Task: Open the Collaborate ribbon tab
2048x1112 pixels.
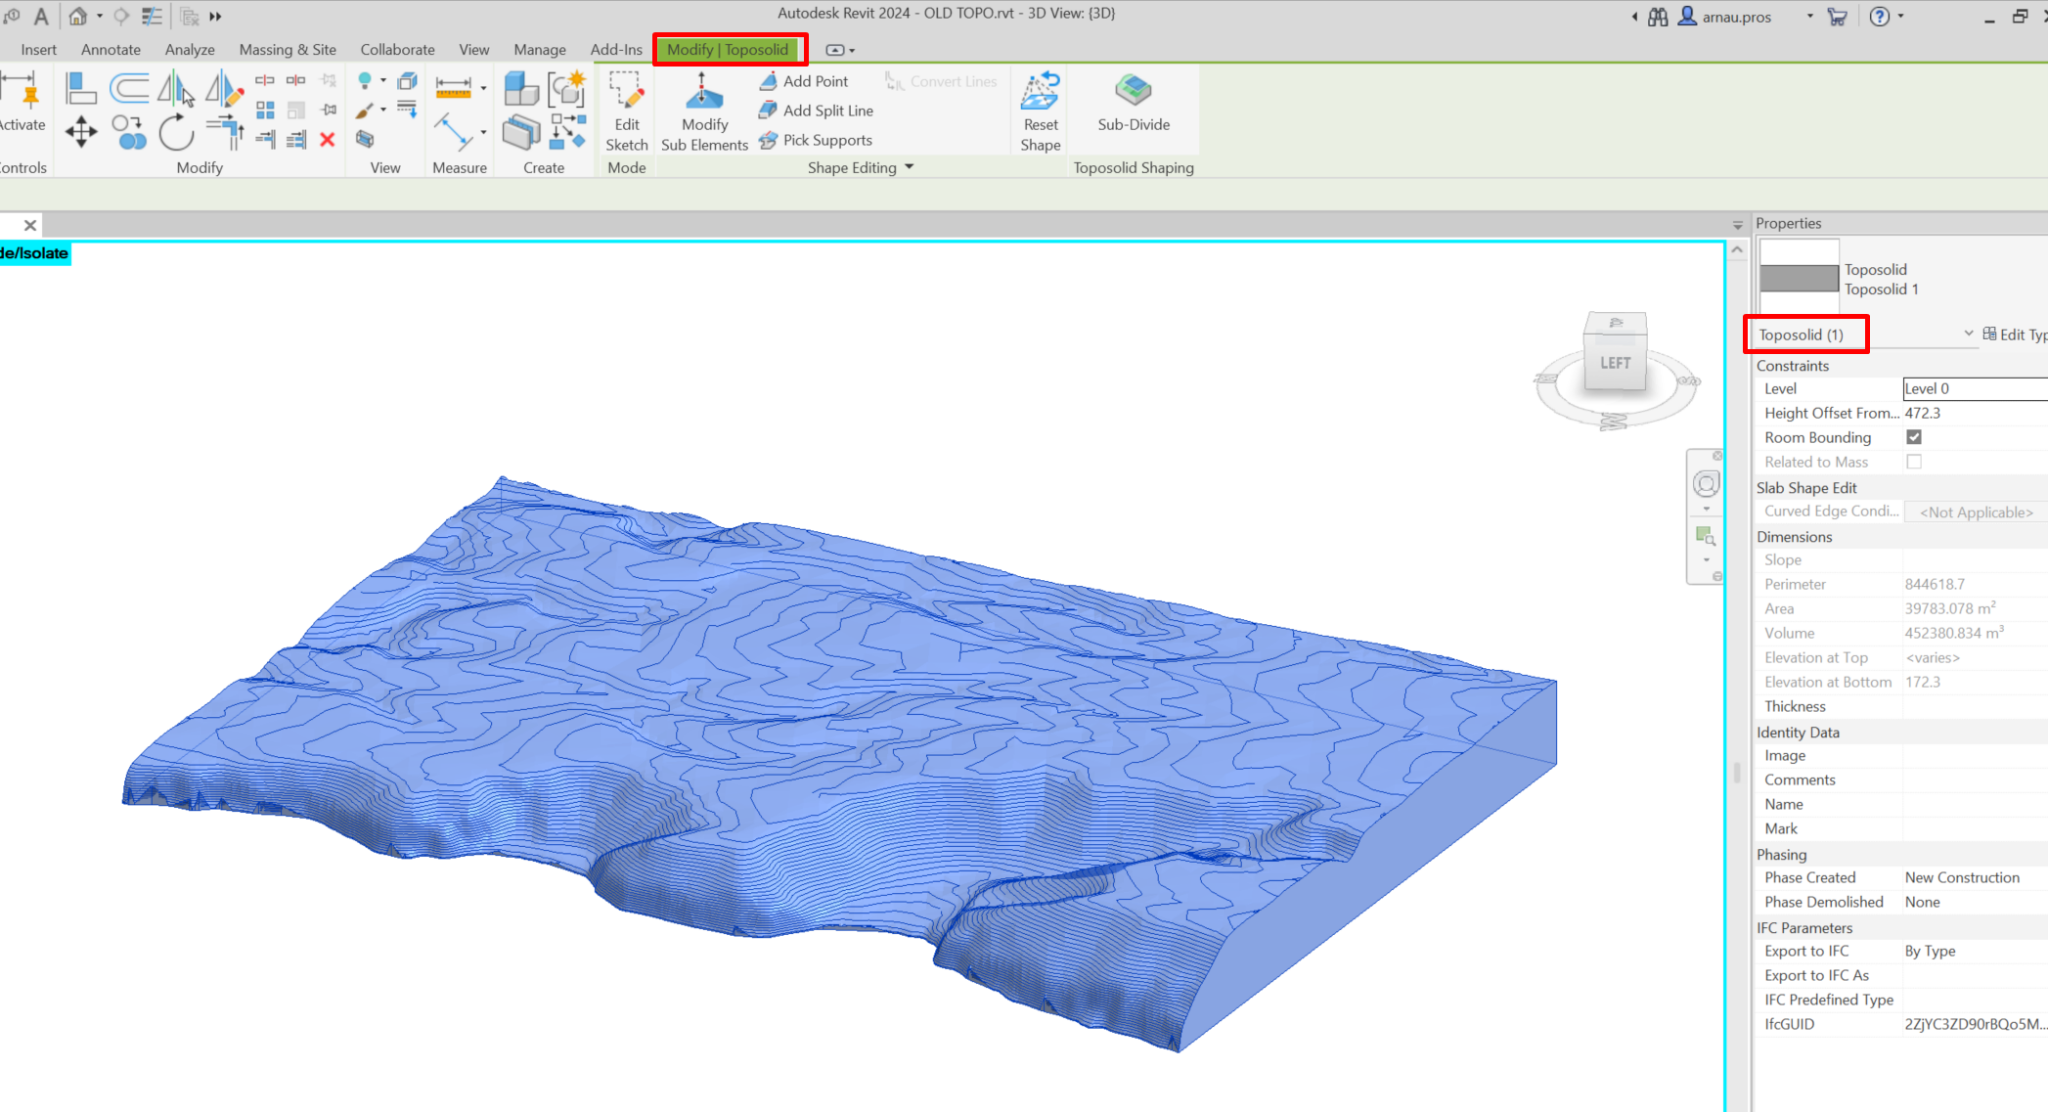Action: point(398,49)
